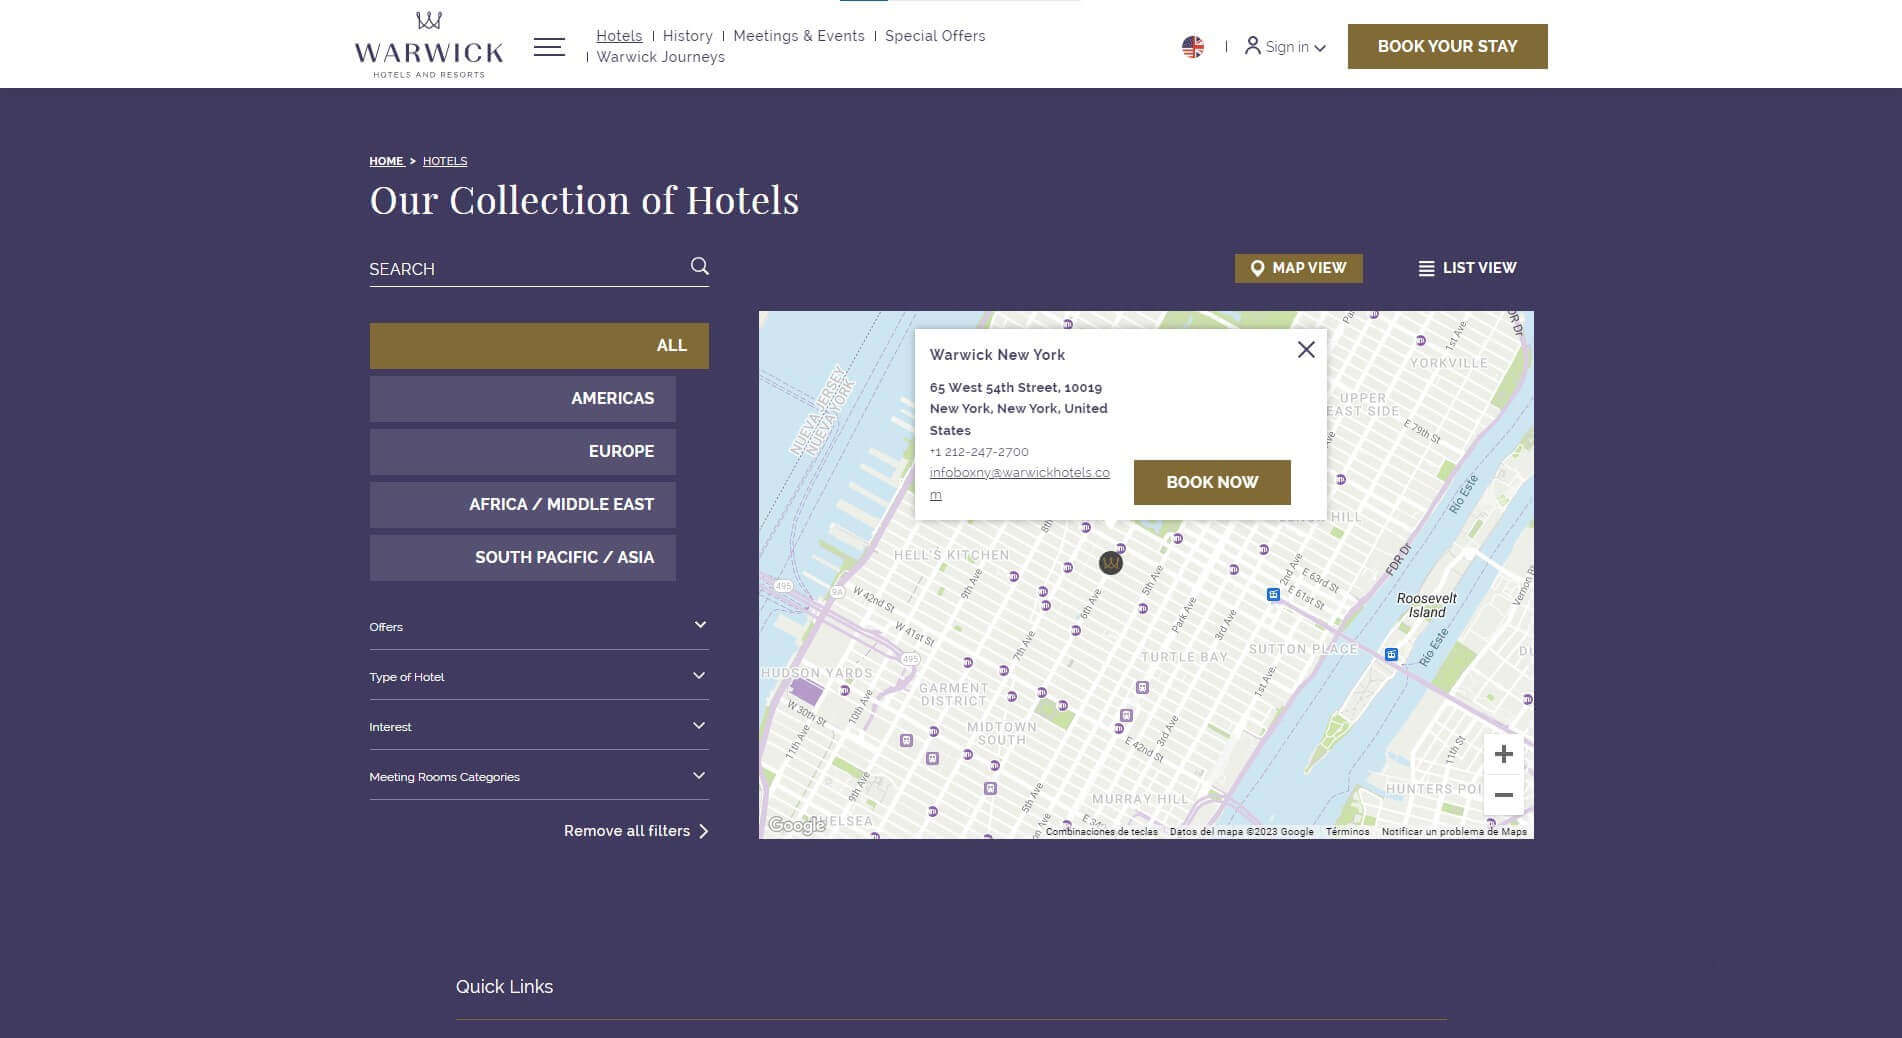Zoom in on the map
The height and width of the screenshot is (1038, 1902).
click(1503, 755)
